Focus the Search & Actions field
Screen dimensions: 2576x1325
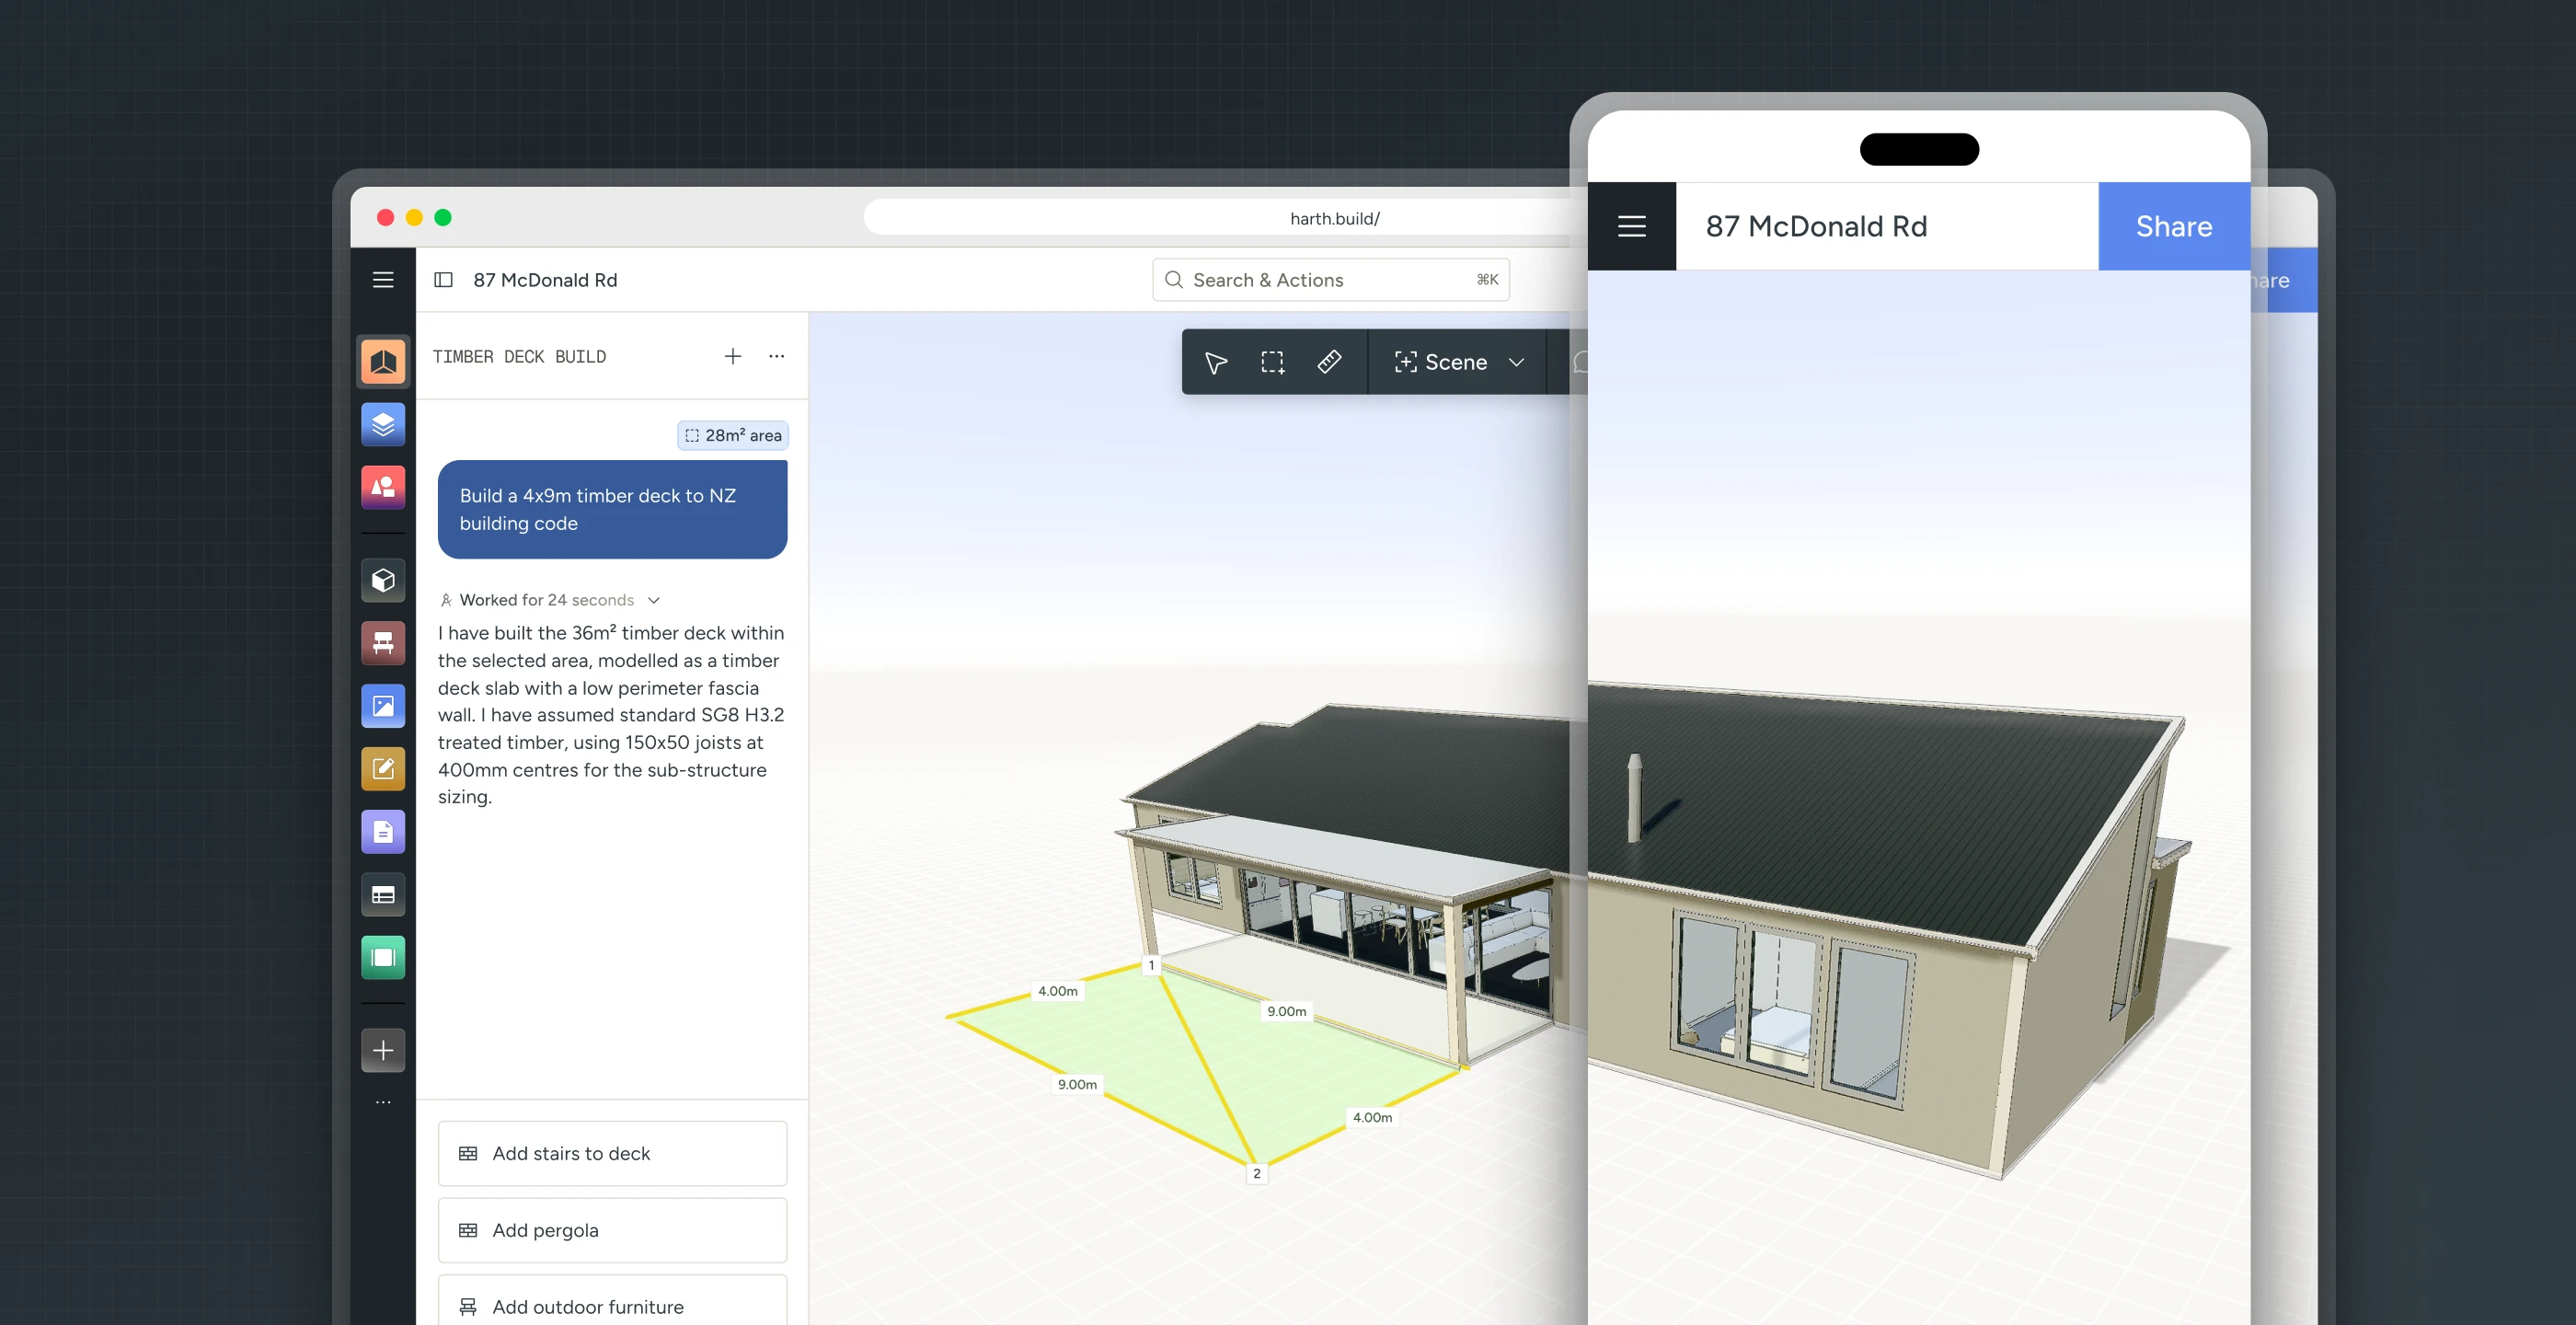[x=1331, y=280]
